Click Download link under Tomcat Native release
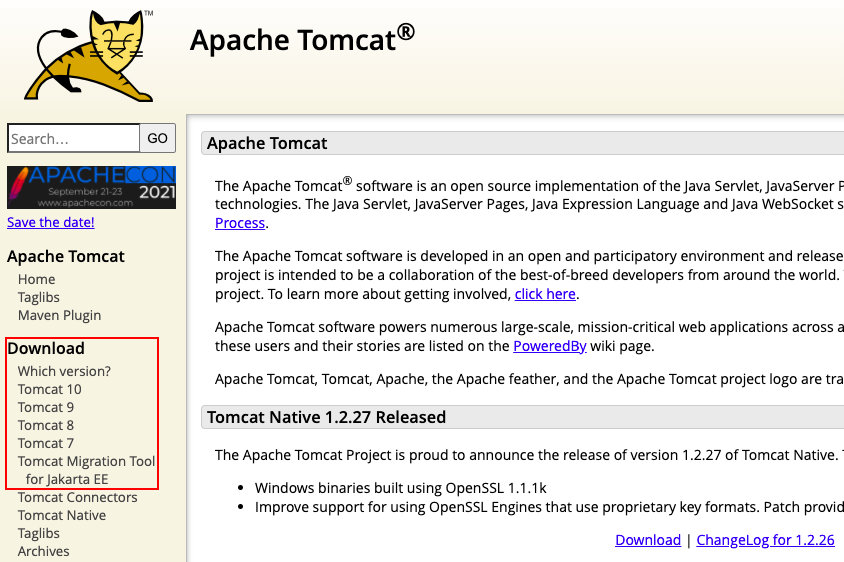Image resolution: width=844 pixels, height=562 pixels. (x=648, y=540)
